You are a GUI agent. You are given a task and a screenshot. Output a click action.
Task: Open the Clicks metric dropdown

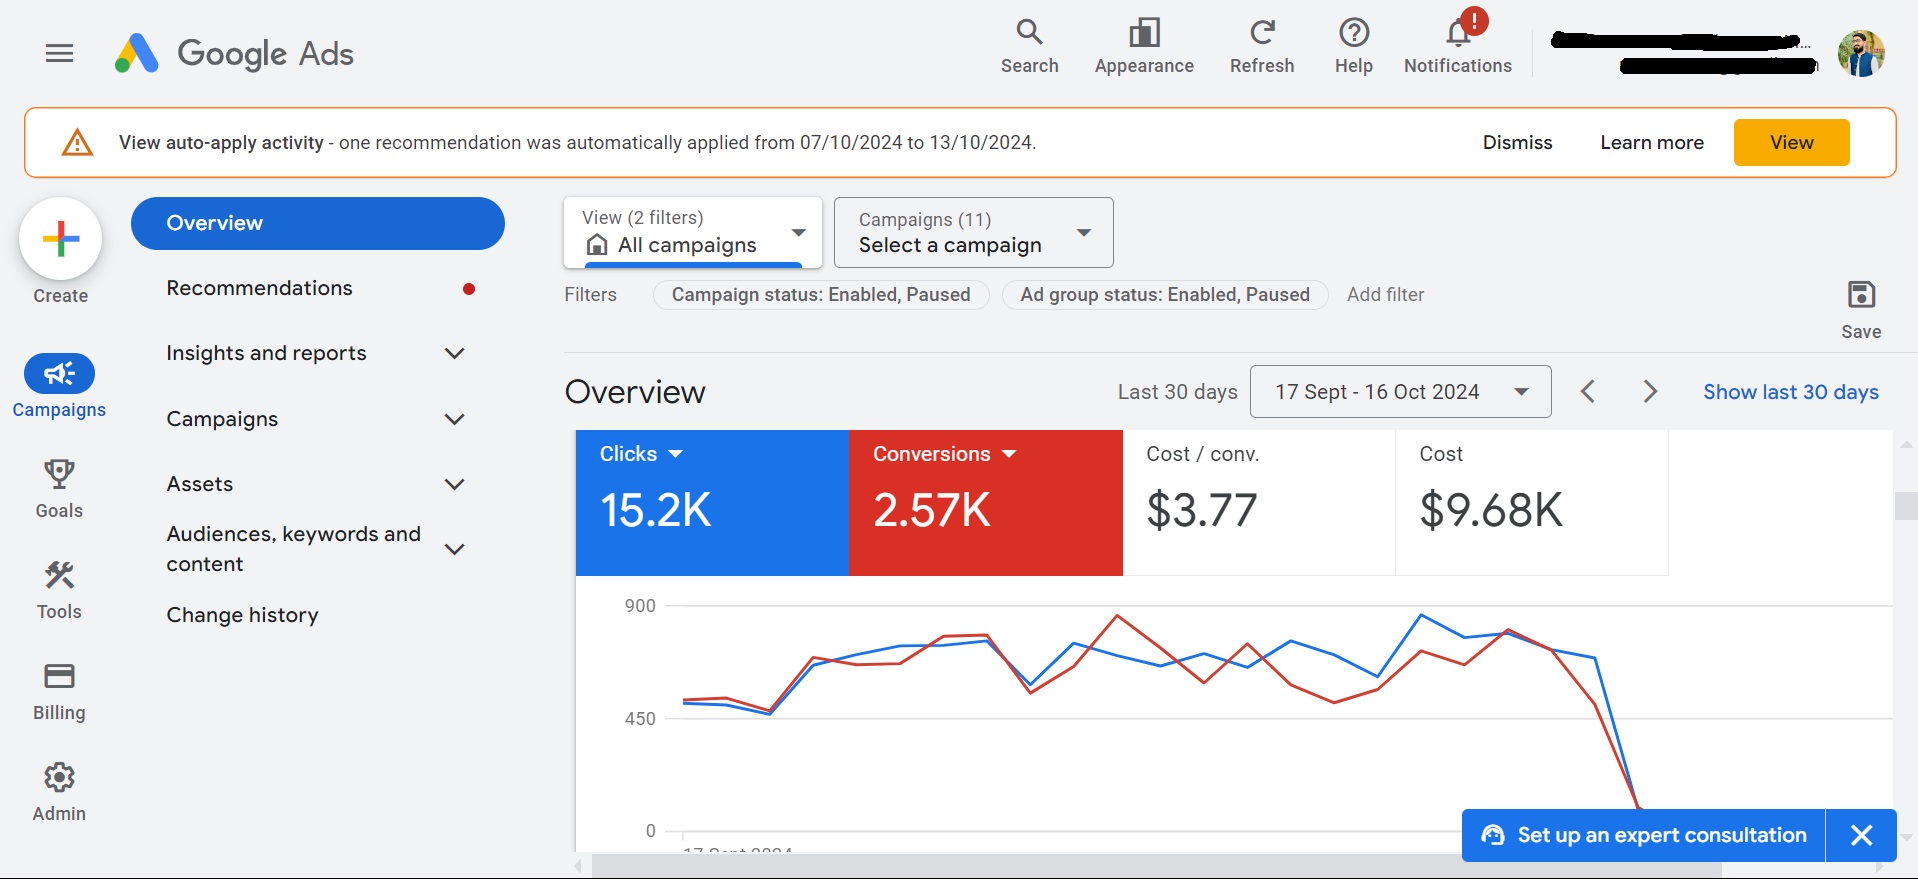(641, 454)
